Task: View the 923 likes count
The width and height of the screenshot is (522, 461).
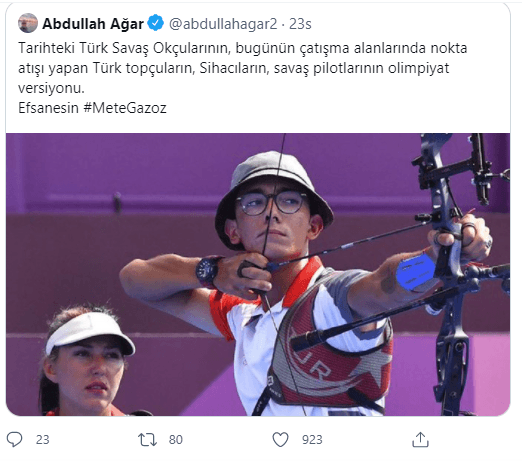Action: [x=312, y=440]
